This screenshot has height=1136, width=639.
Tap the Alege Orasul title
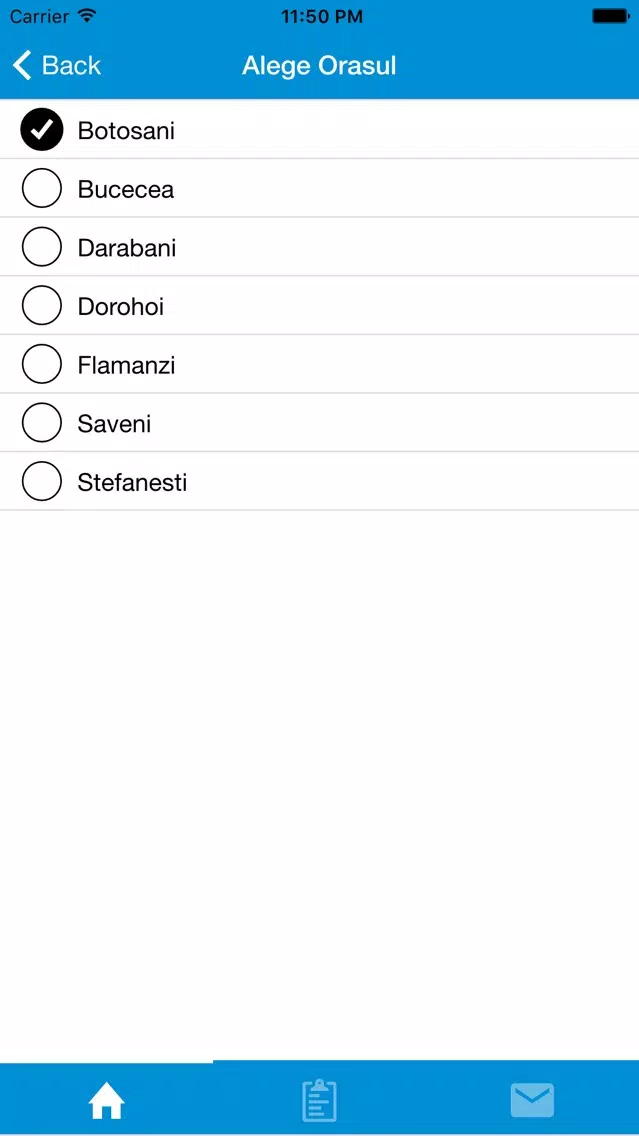(319, 66)
